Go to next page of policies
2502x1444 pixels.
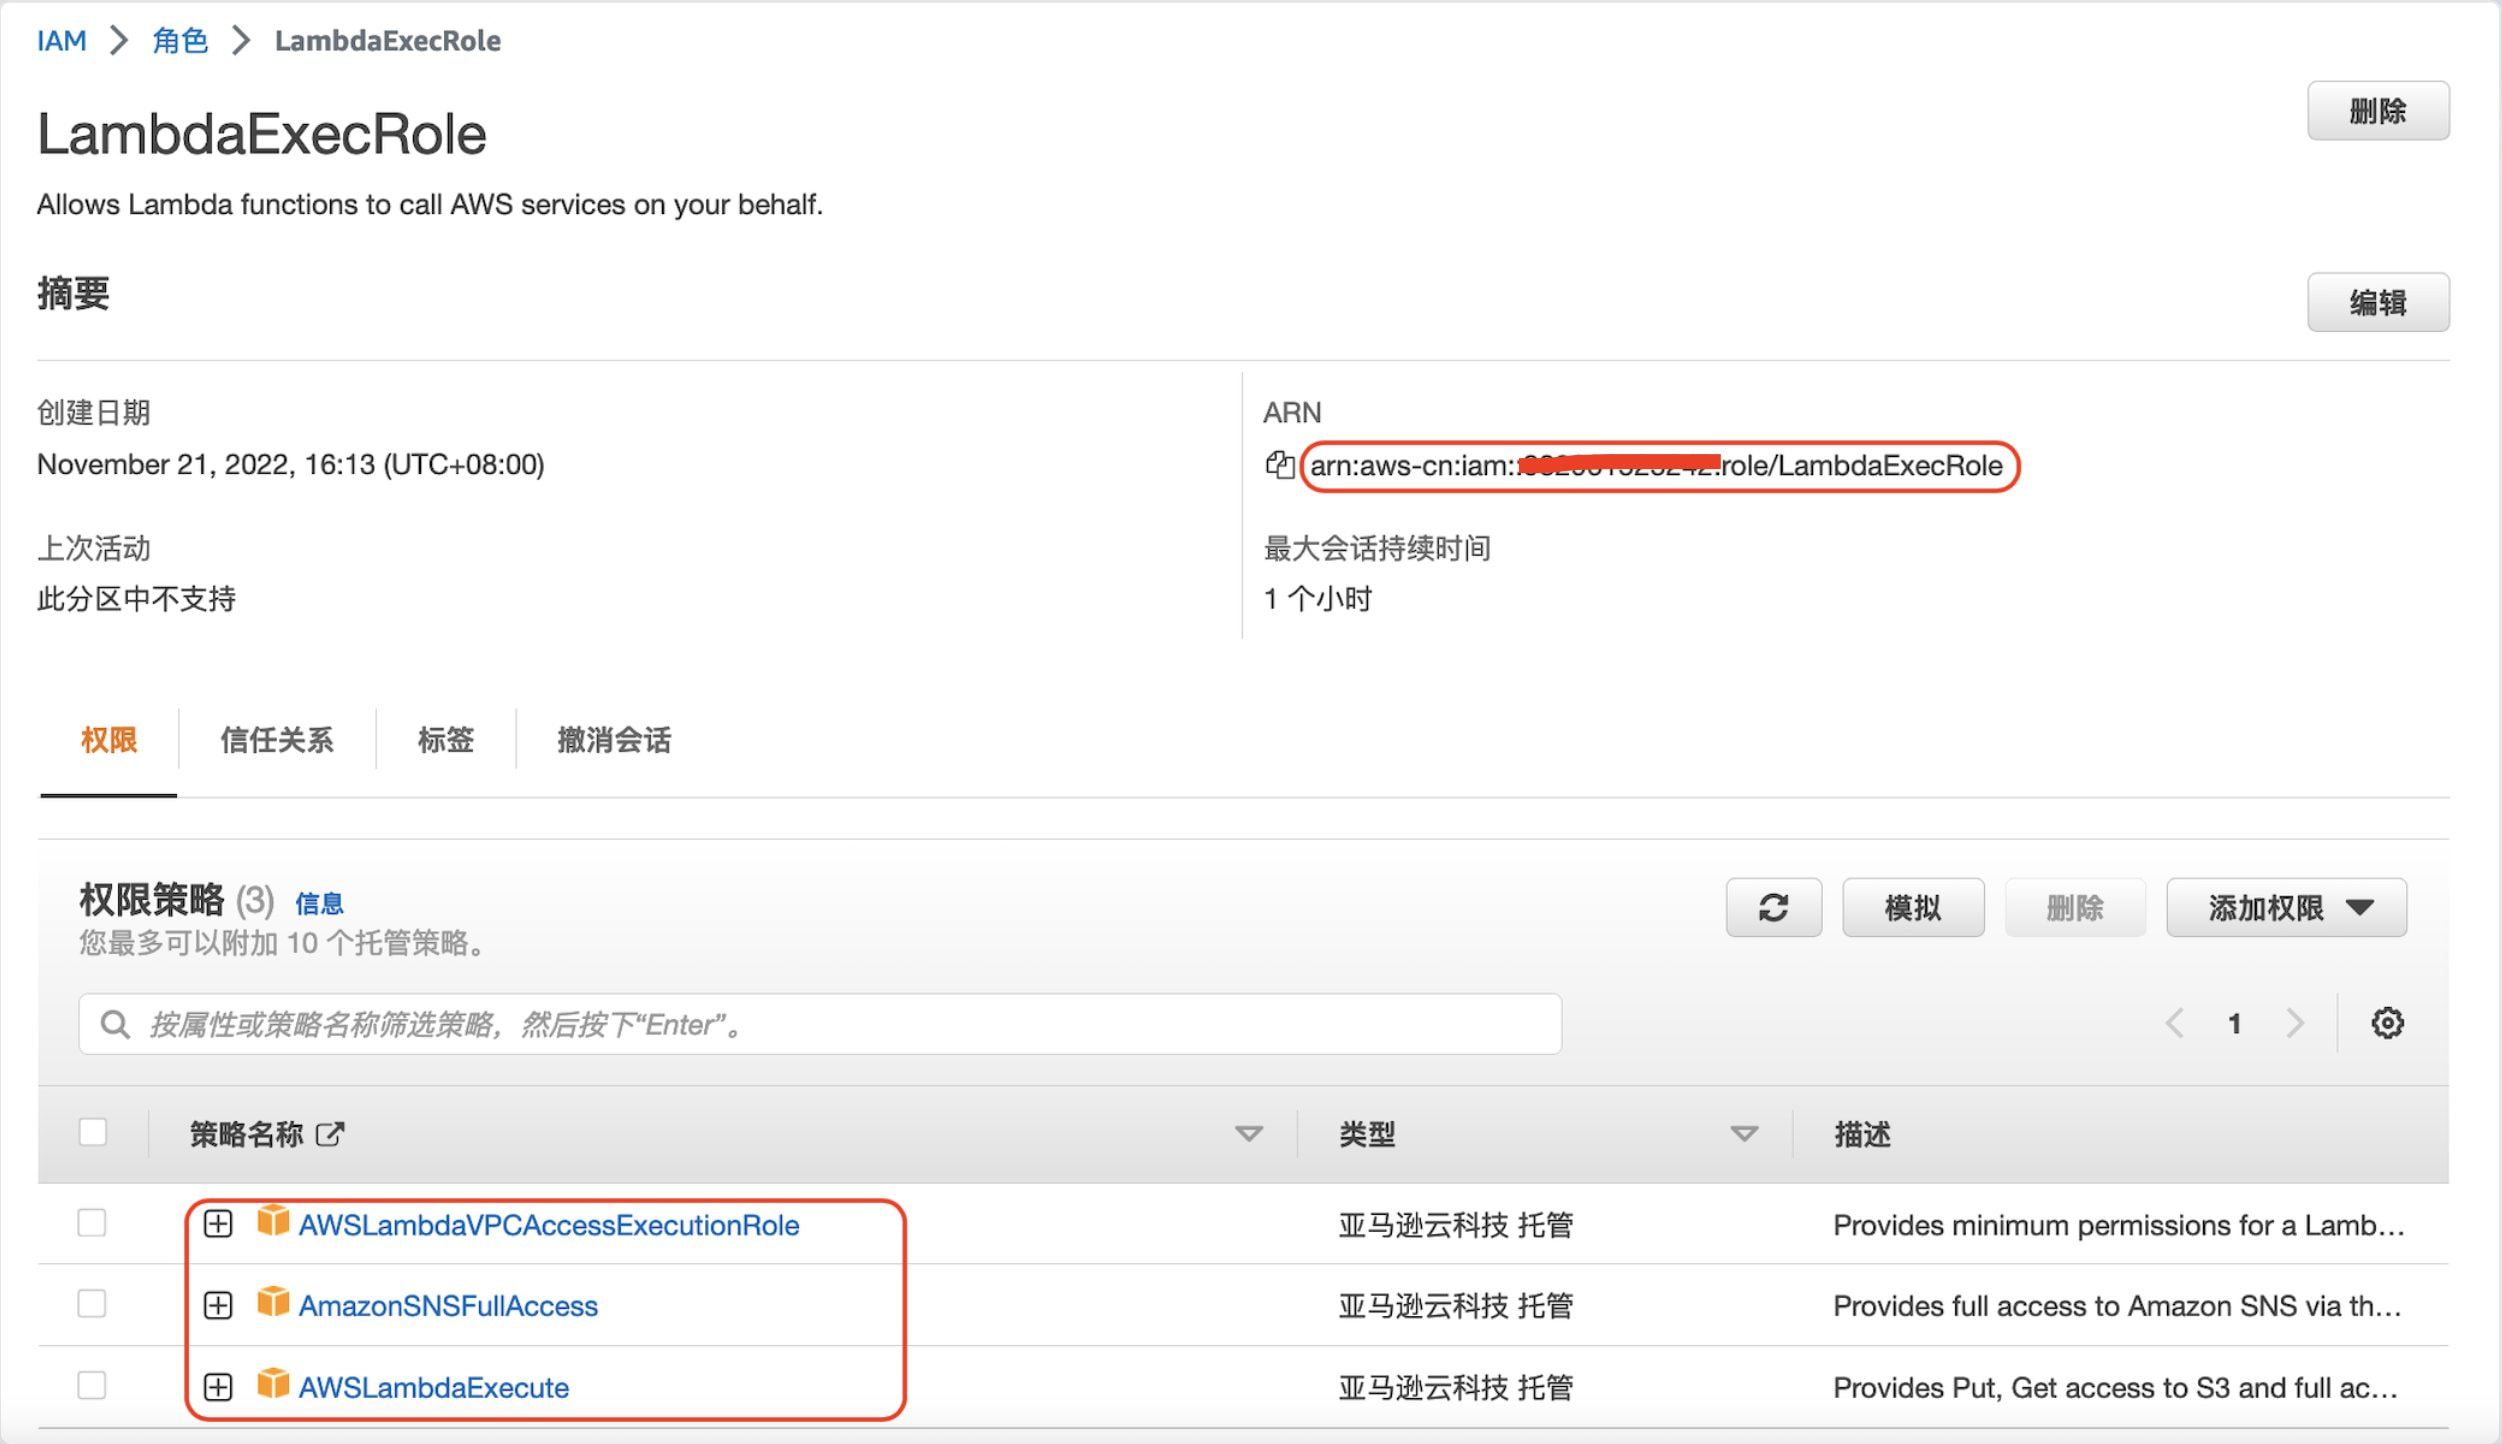[x=2295, y=1023]
